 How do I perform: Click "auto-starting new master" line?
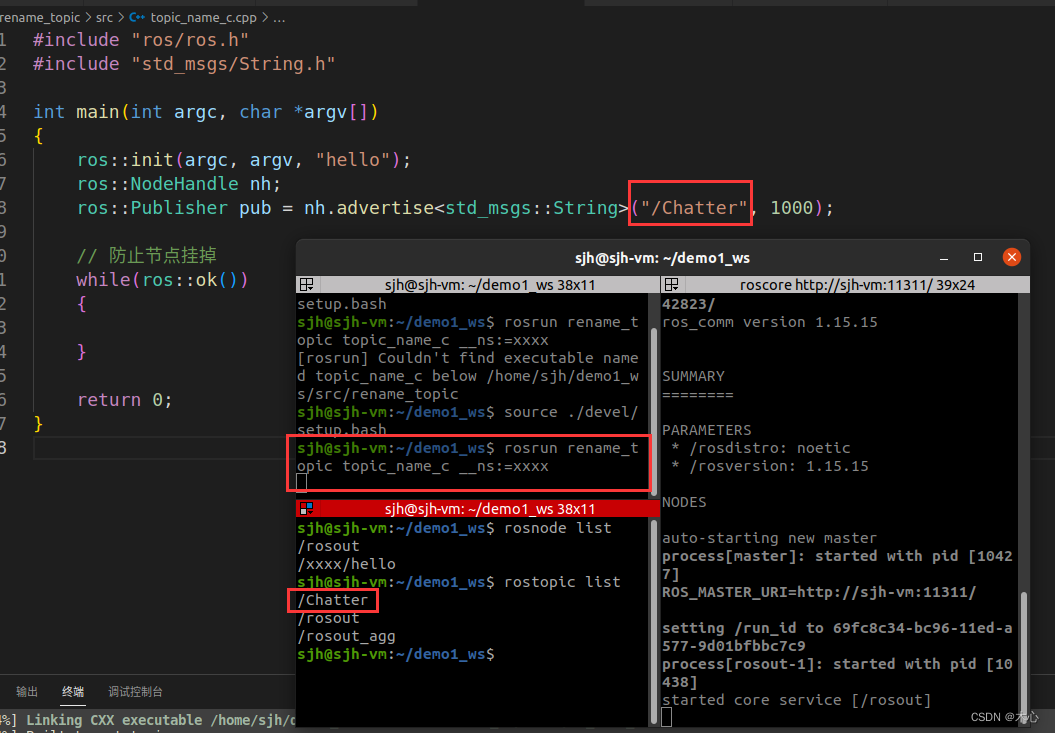(x=770, y=538)
